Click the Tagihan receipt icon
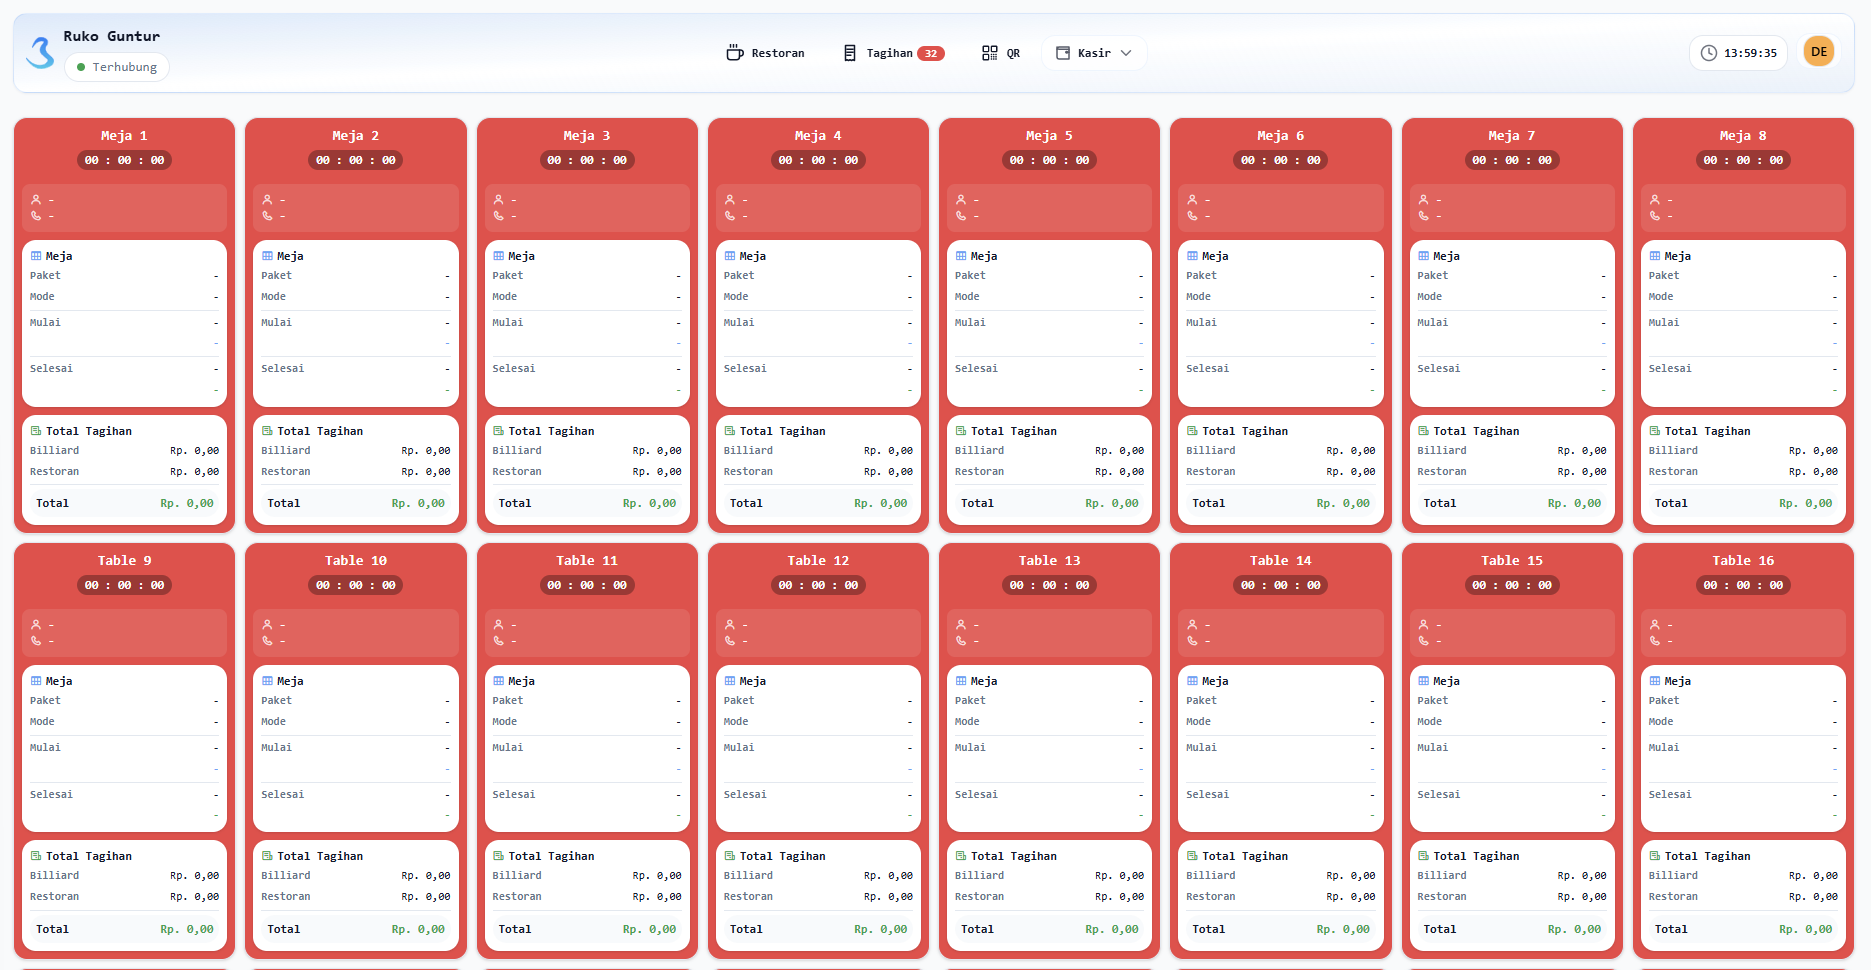 click(850, 53)
